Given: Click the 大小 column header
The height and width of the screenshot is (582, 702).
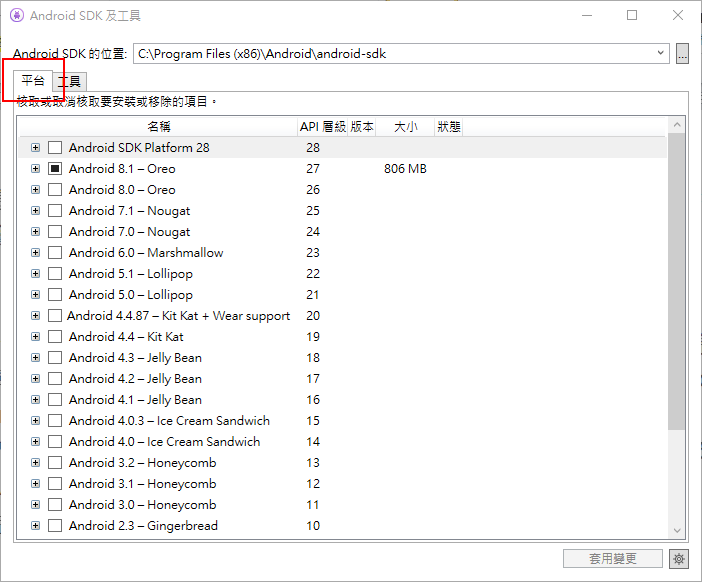Looking at the screenshot, I should pyautogui.click(x=405, y=127).
